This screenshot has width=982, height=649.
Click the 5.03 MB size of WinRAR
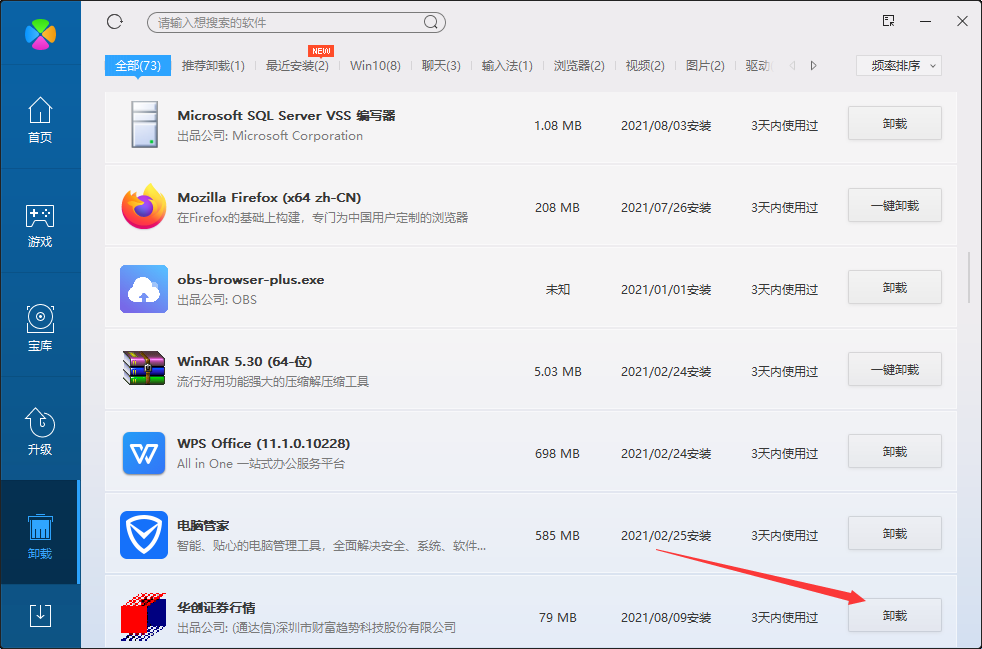pyautogui.click(x=557, y=372)
